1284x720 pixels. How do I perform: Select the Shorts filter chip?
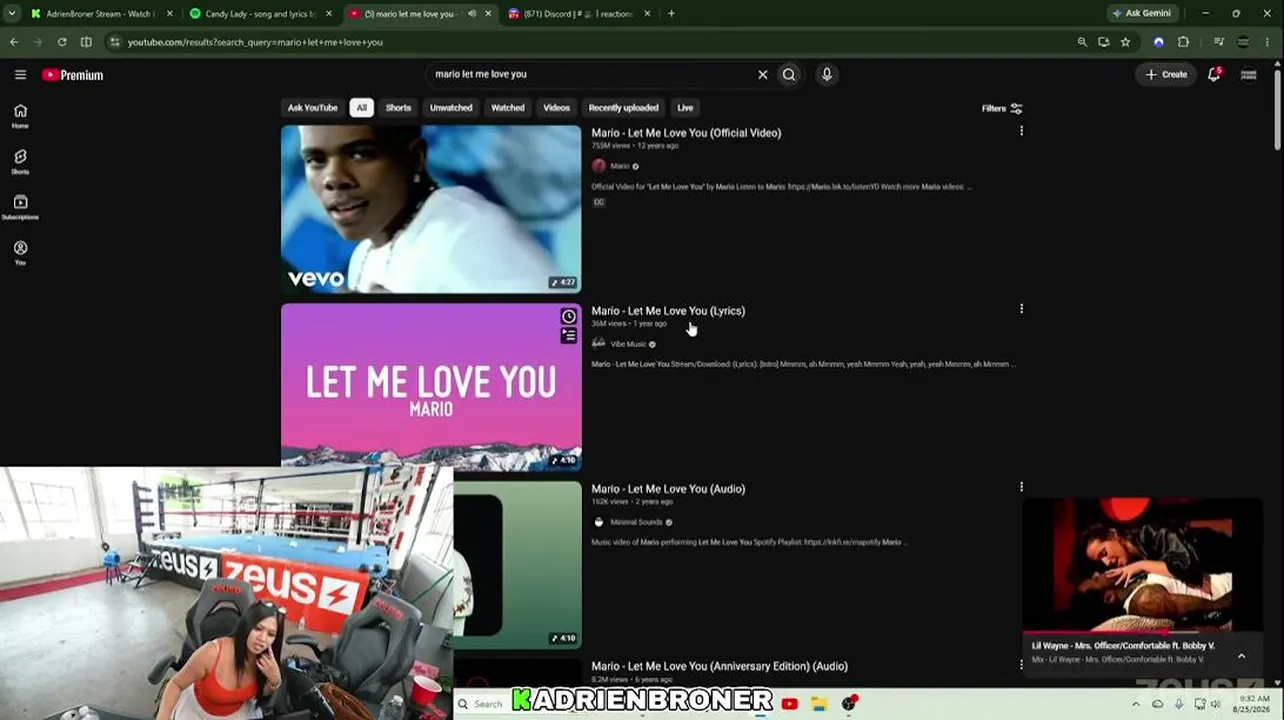click(x=398, y=108)
